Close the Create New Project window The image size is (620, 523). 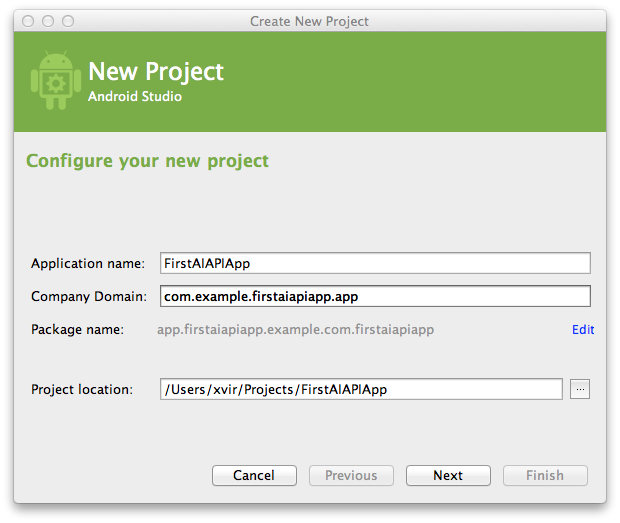tap(28, 21)
